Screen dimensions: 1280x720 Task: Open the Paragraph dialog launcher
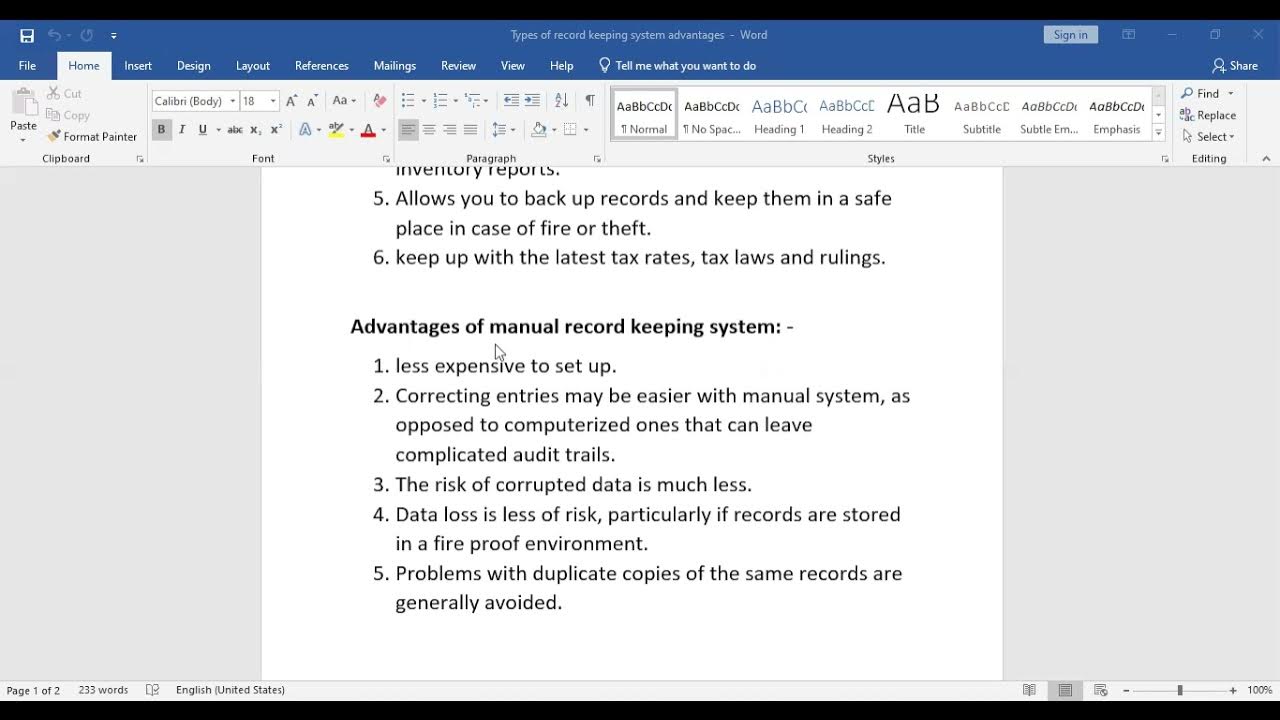597,159
